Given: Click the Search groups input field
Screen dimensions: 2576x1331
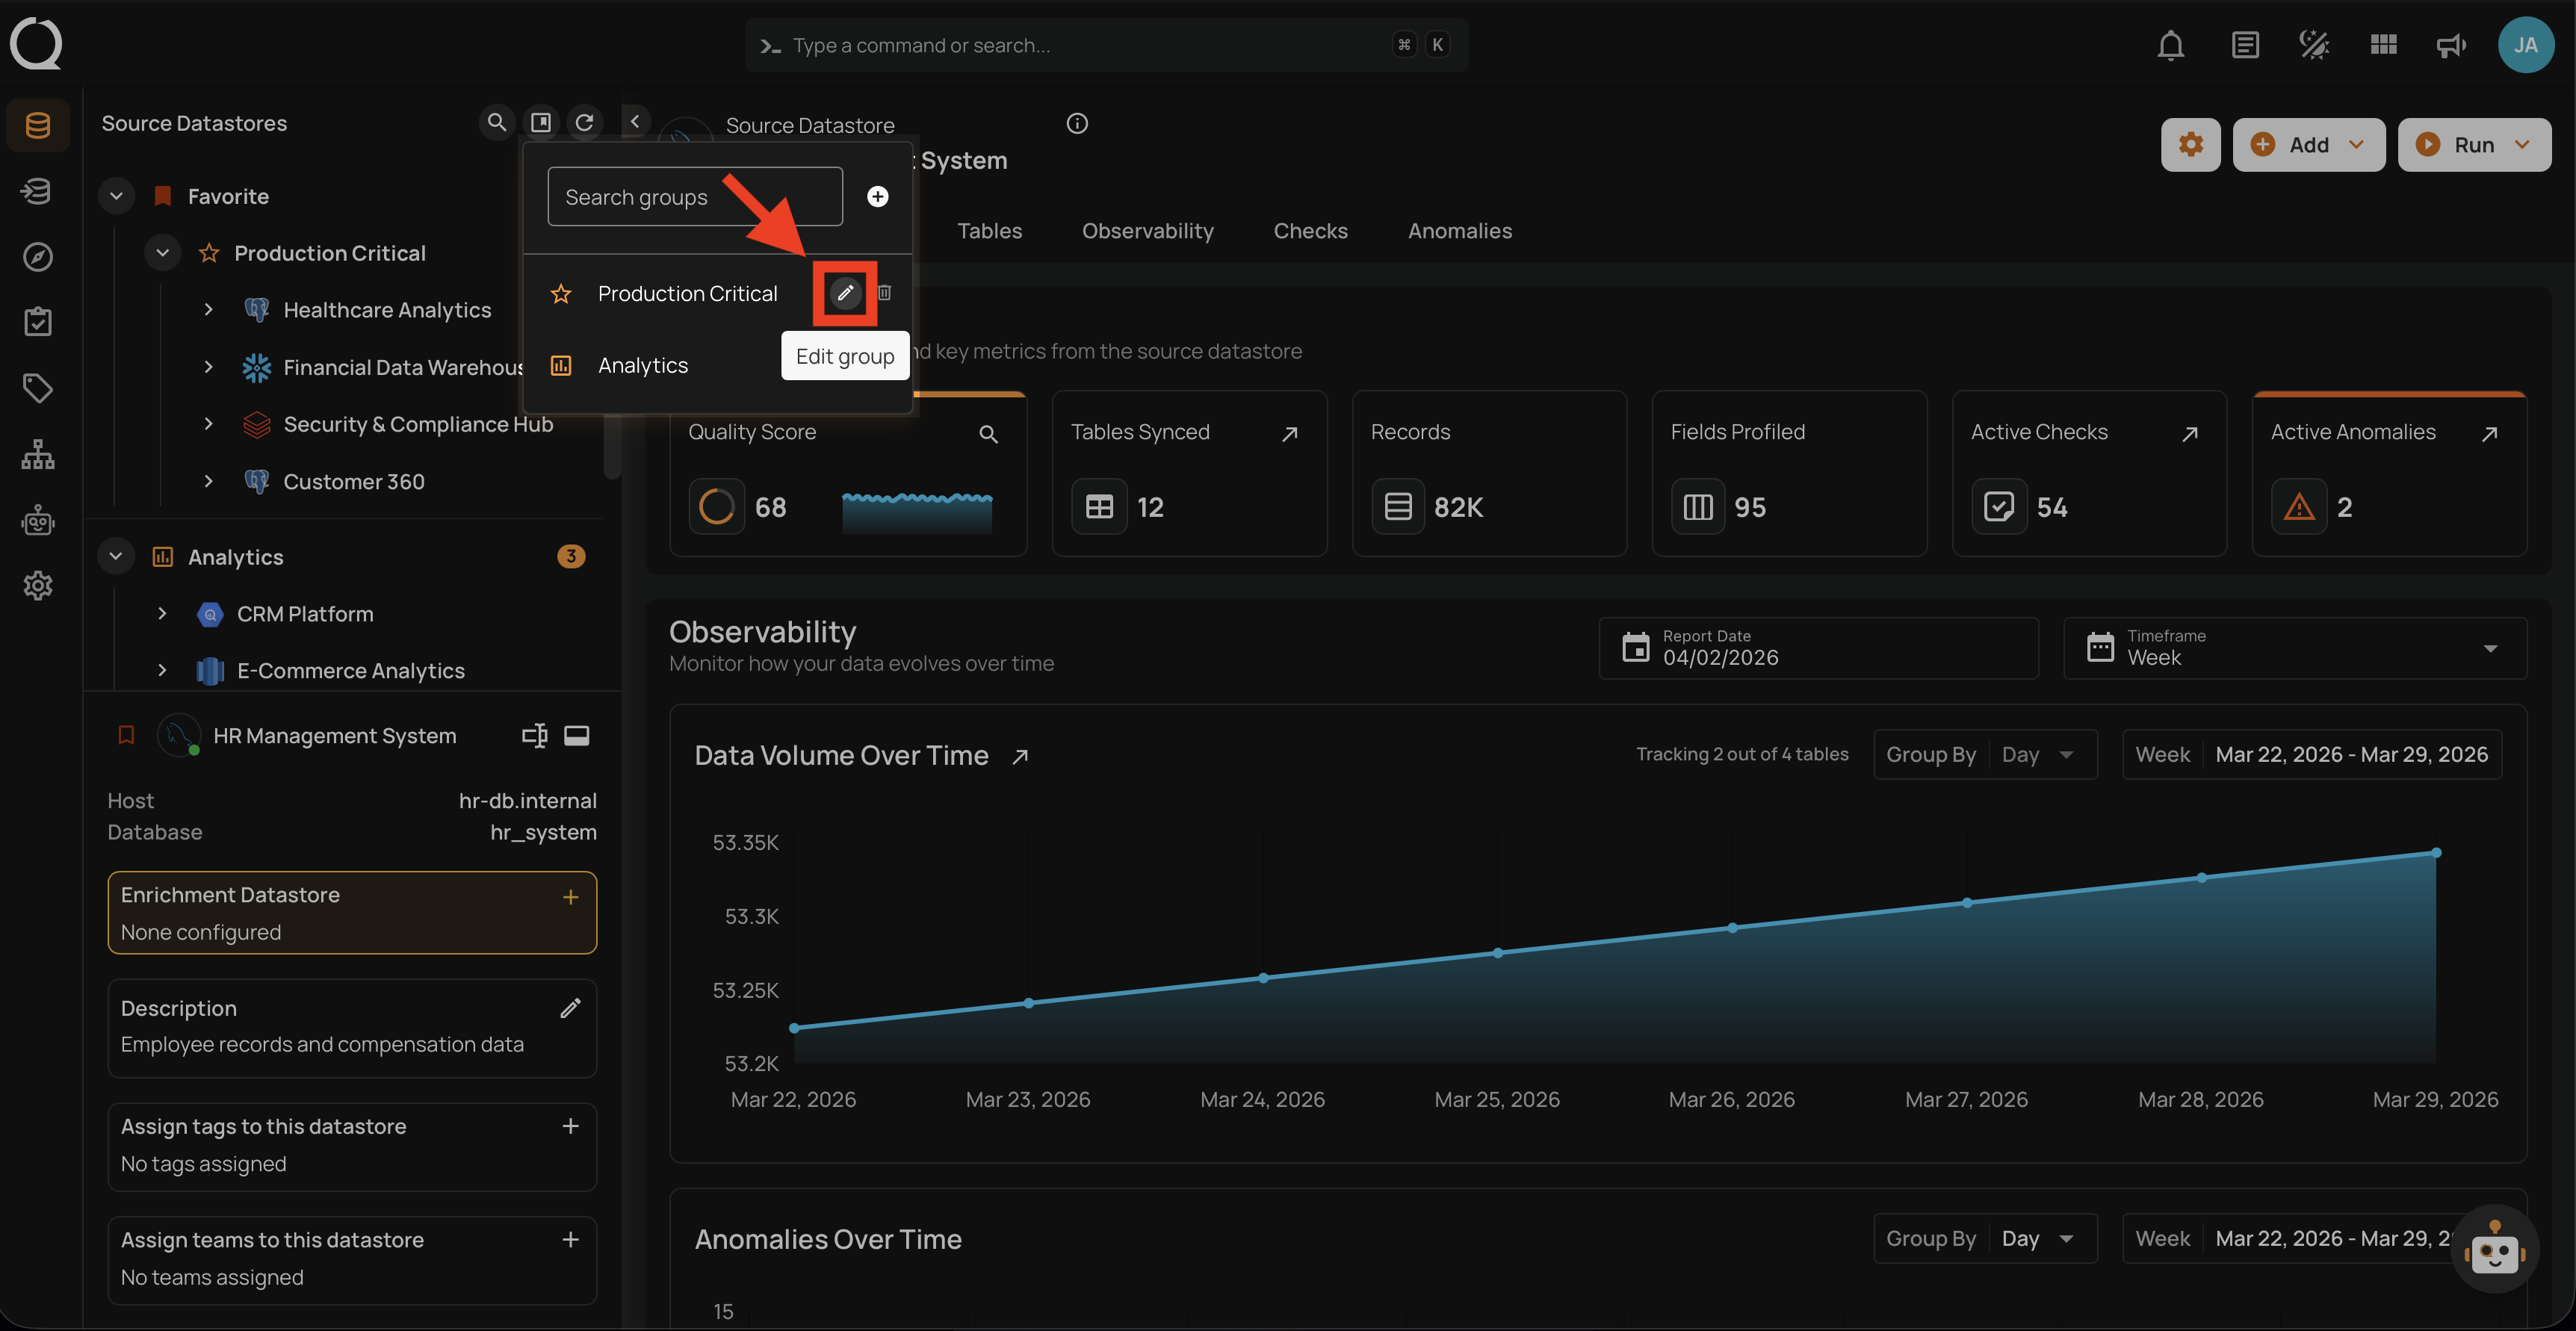Looking at the screenshot, I should (694, 197).
